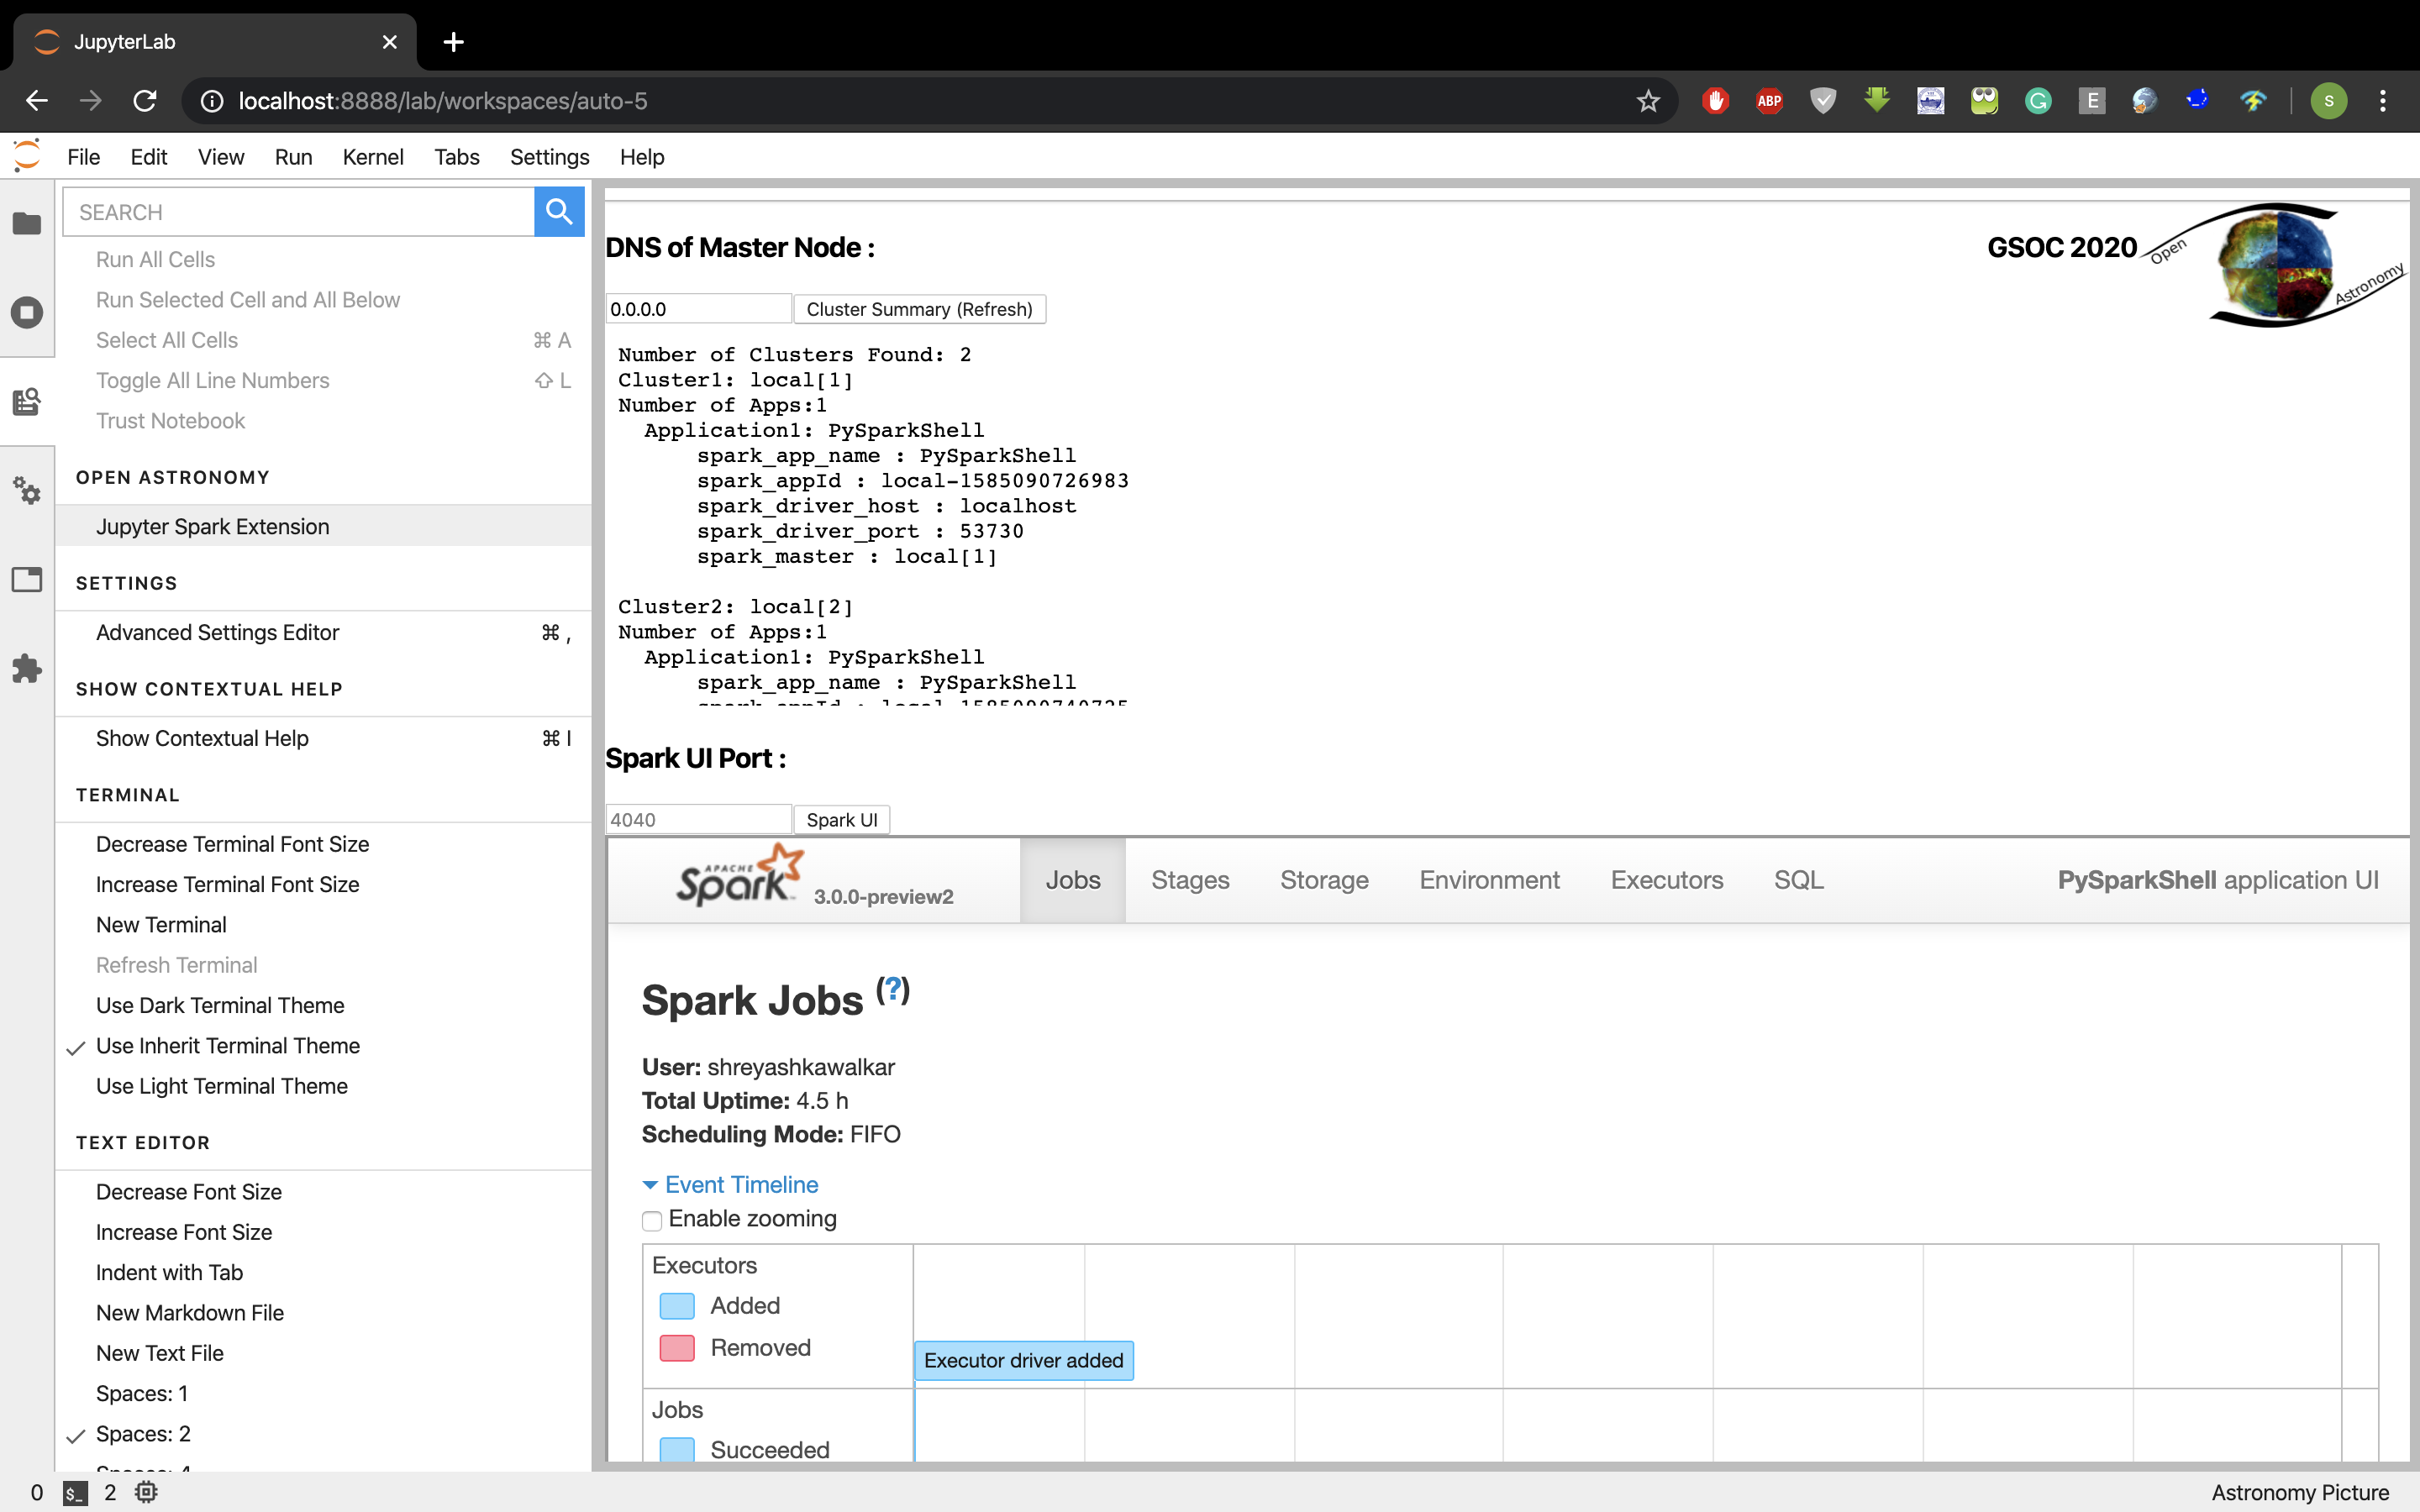Click the Spark UI button
Viewport: 2420px width, 1512px height.
point(841,819)
